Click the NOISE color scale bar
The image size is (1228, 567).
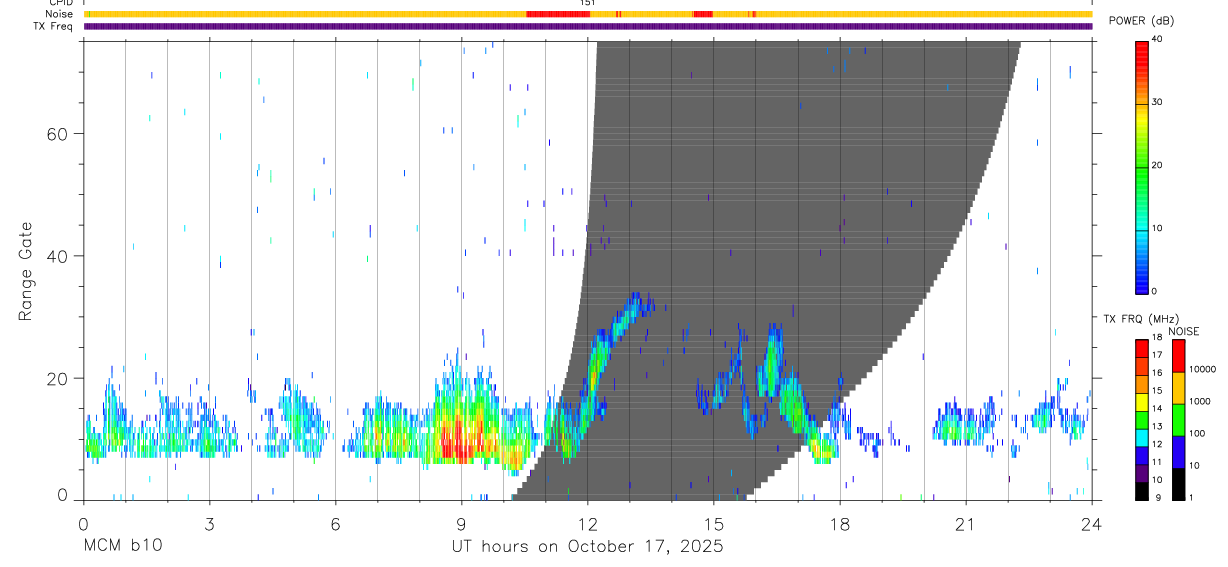1178,419
